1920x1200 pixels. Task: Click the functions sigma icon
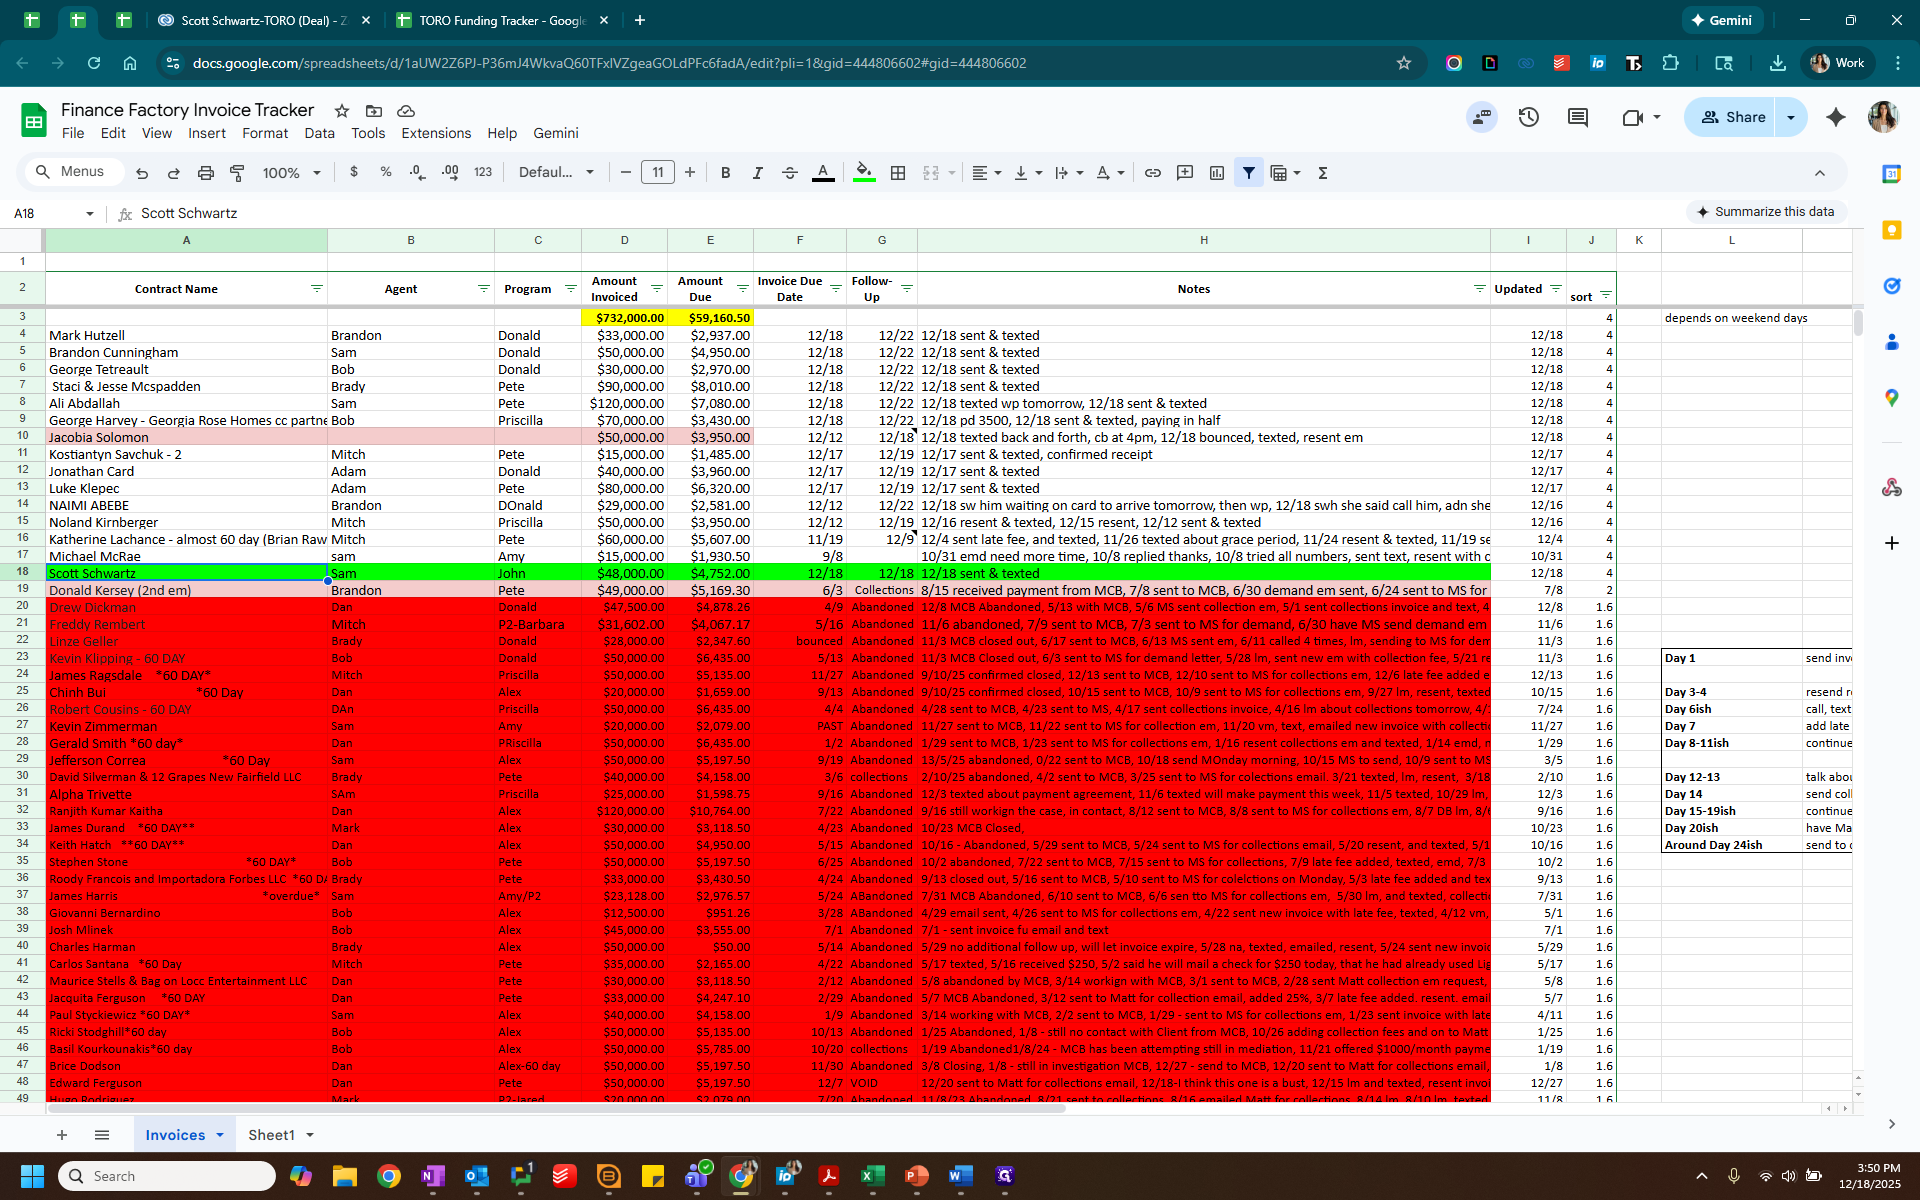click(x=1322, y=173)
